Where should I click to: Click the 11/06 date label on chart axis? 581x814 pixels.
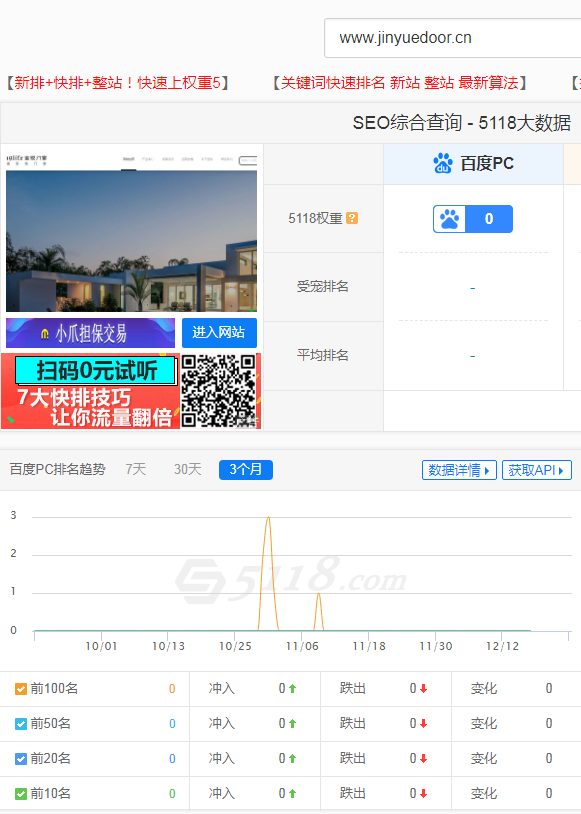point(302,646)
